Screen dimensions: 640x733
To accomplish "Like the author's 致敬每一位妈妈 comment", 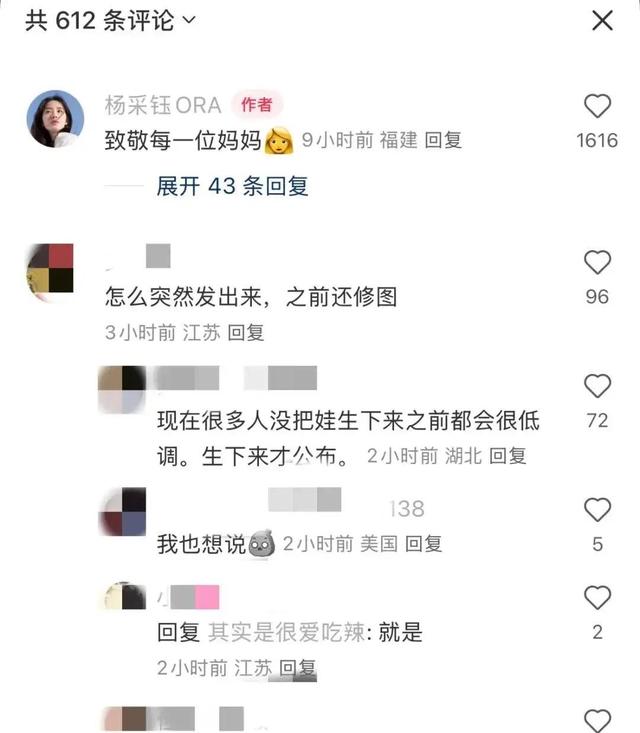I will coord(597,106).
